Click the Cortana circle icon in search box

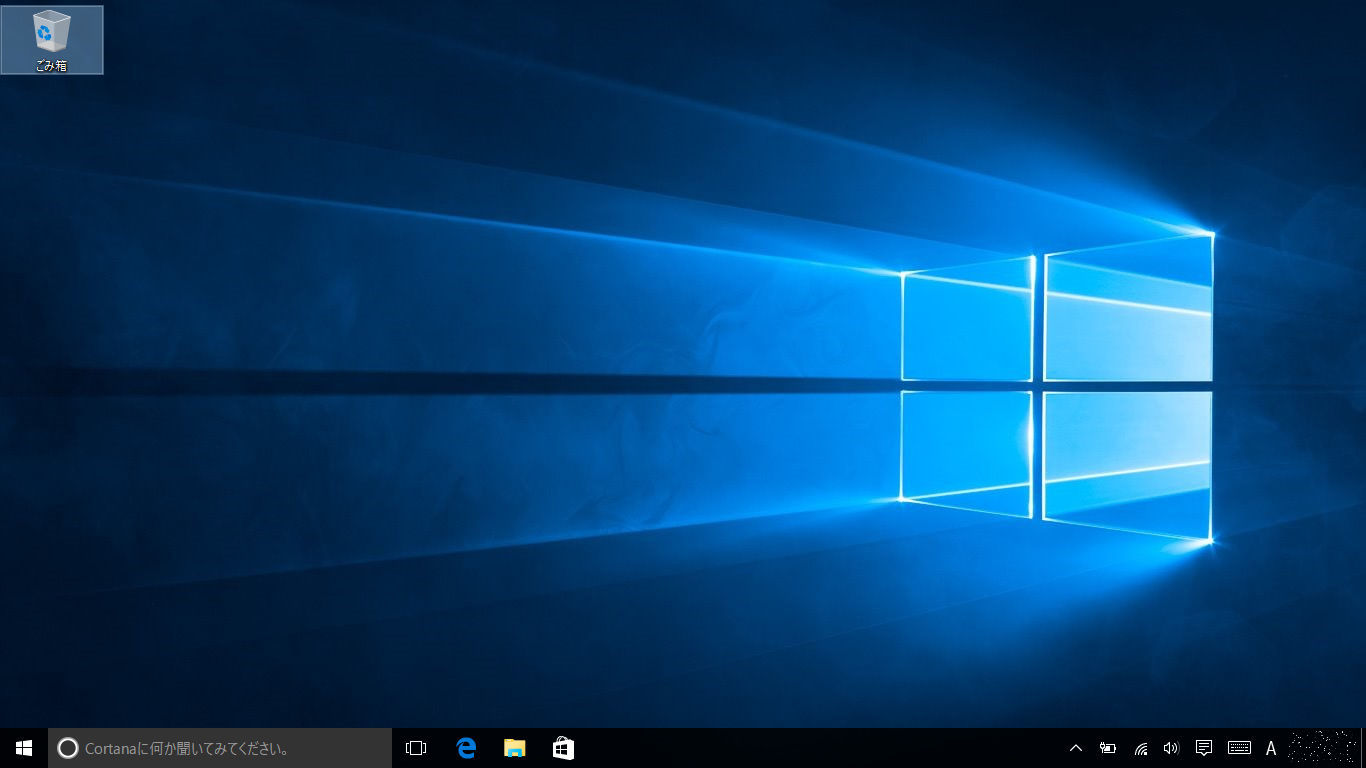point(68,748)
